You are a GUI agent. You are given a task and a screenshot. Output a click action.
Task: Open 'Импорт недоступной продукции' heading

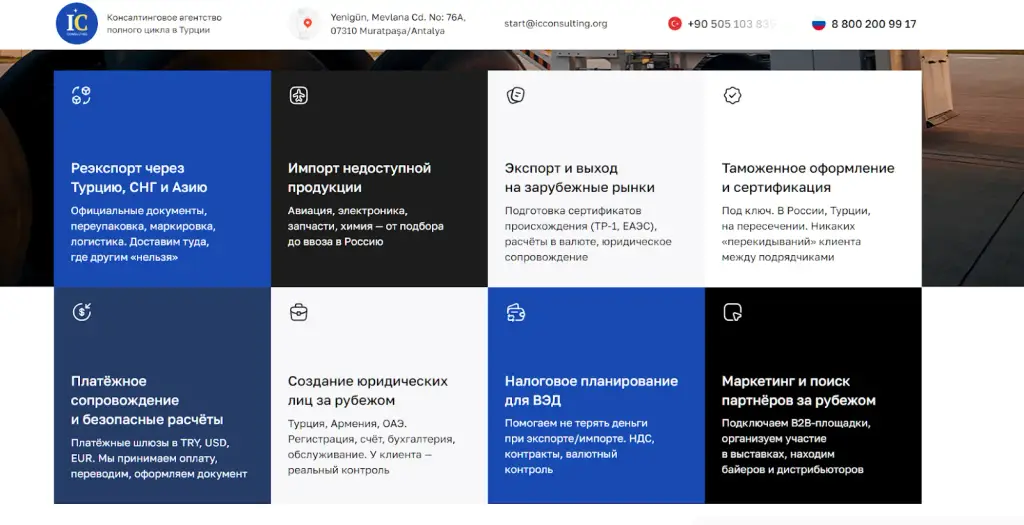point(359,178)
